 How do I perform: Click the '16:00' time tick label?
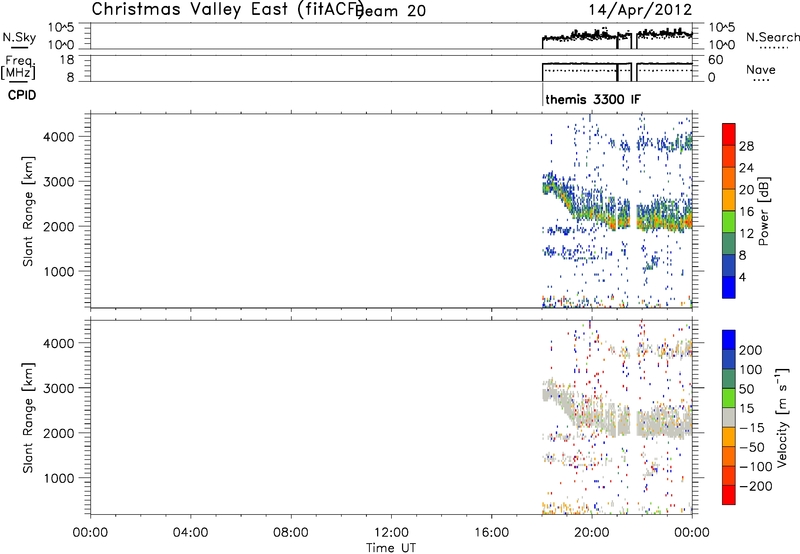click(x=491, y=533)
